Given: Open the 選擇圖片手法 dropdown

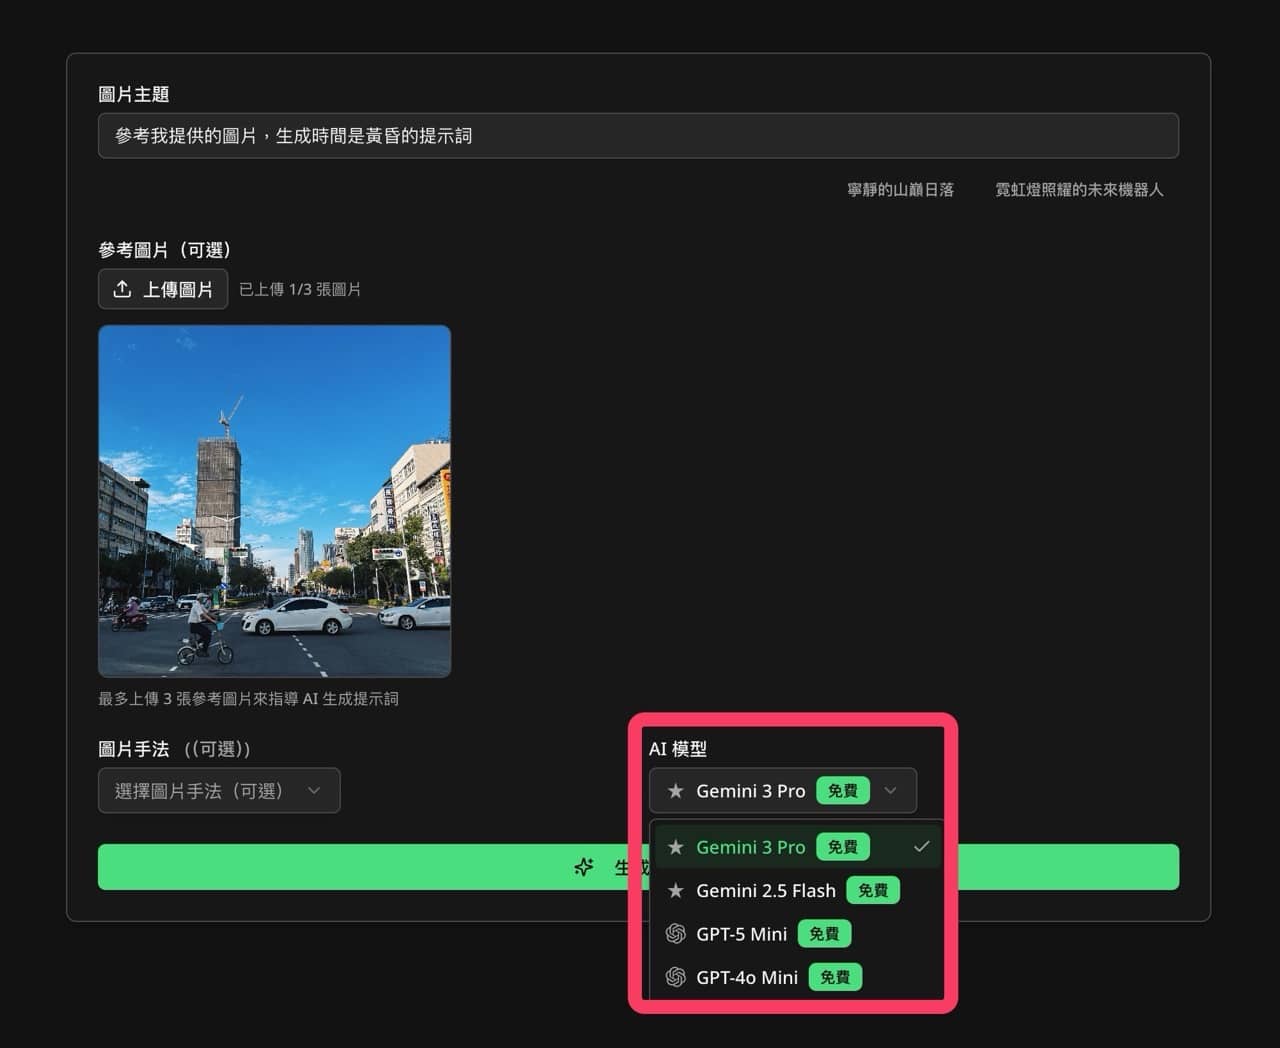Looking at the screenshot, I should point(218,790).
